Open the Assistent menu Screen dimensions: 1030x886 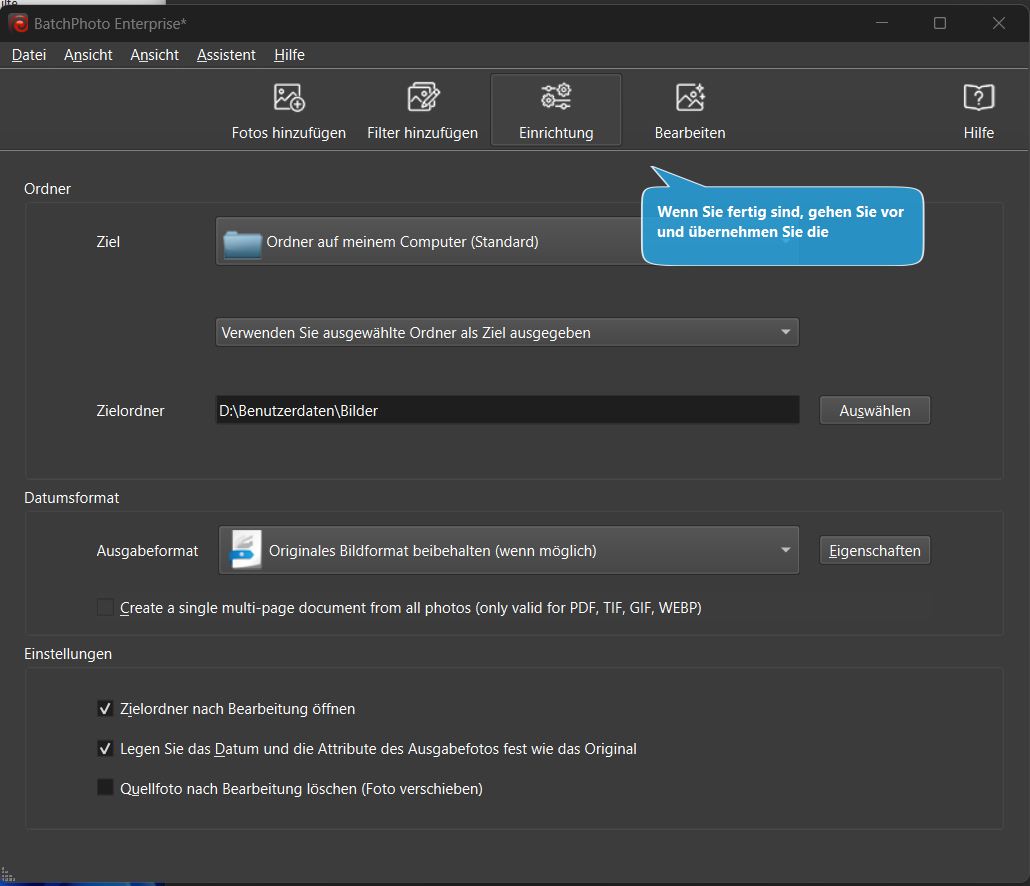tap(226, 55)
